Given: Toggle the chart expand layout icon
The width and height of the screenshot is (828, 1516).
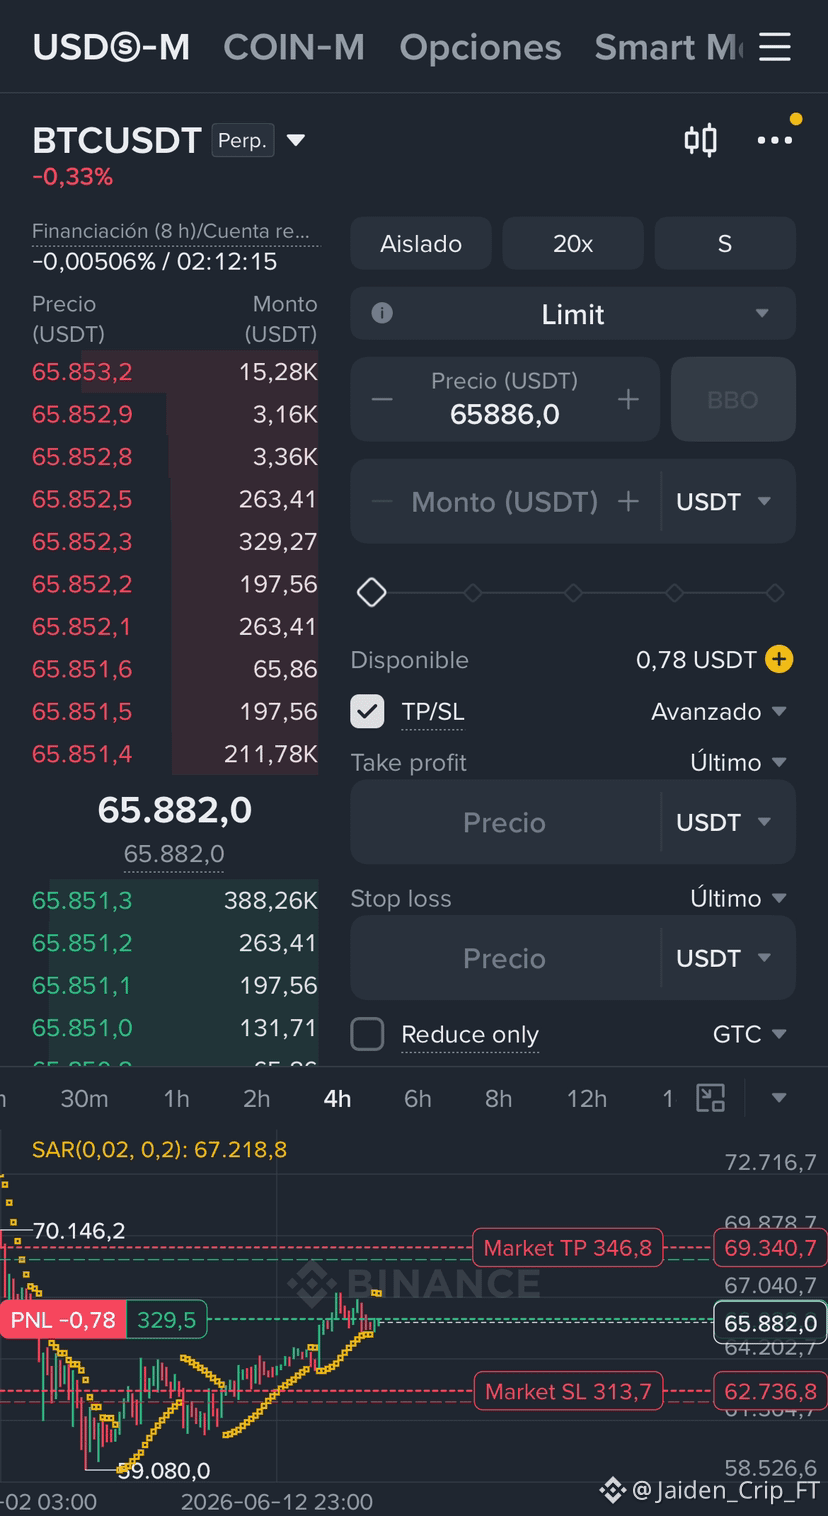Looking at the screenshot, I should (711, 1097).
